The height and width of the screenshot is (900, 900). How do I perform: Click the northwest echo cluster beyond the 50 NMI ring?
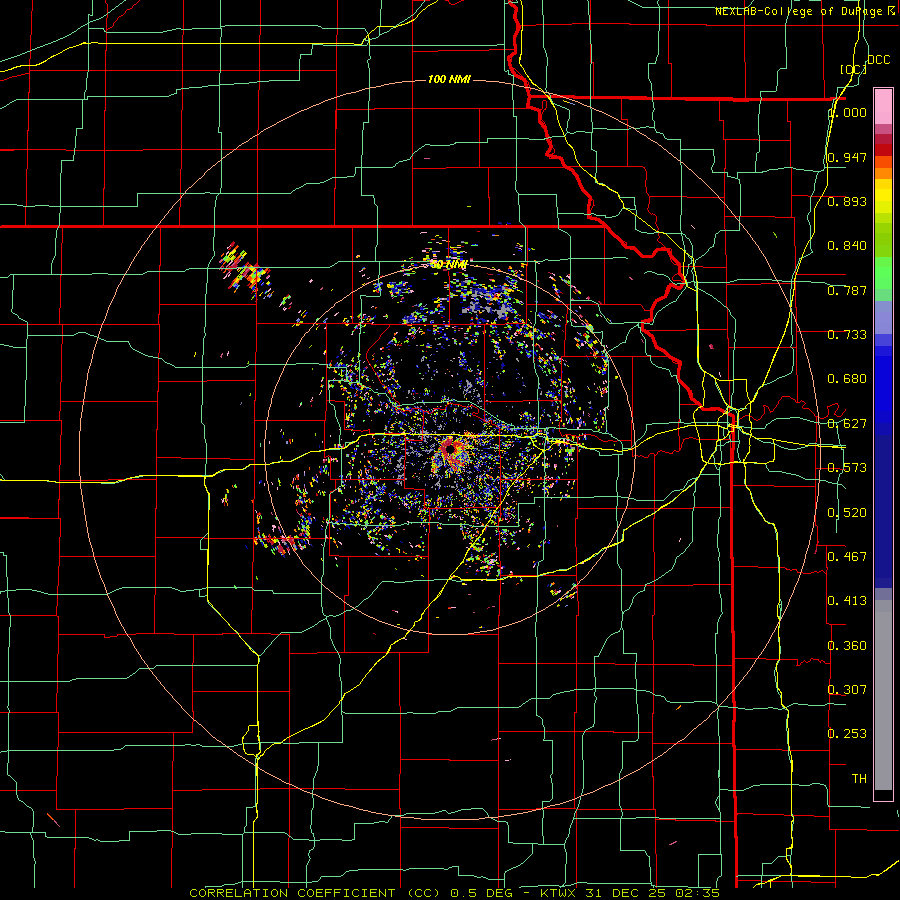245,269
